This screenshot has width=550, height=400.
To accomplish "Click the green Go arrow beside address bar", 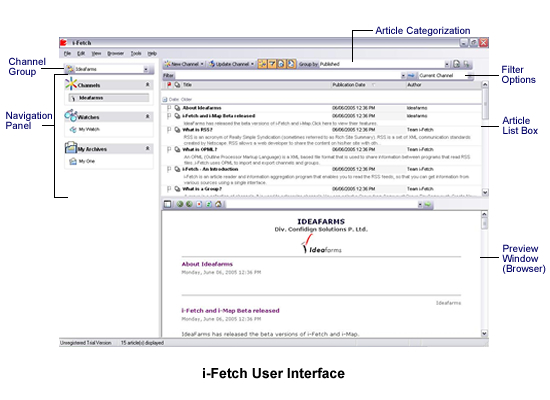I will pyautogui.click(x=428, y=204).
